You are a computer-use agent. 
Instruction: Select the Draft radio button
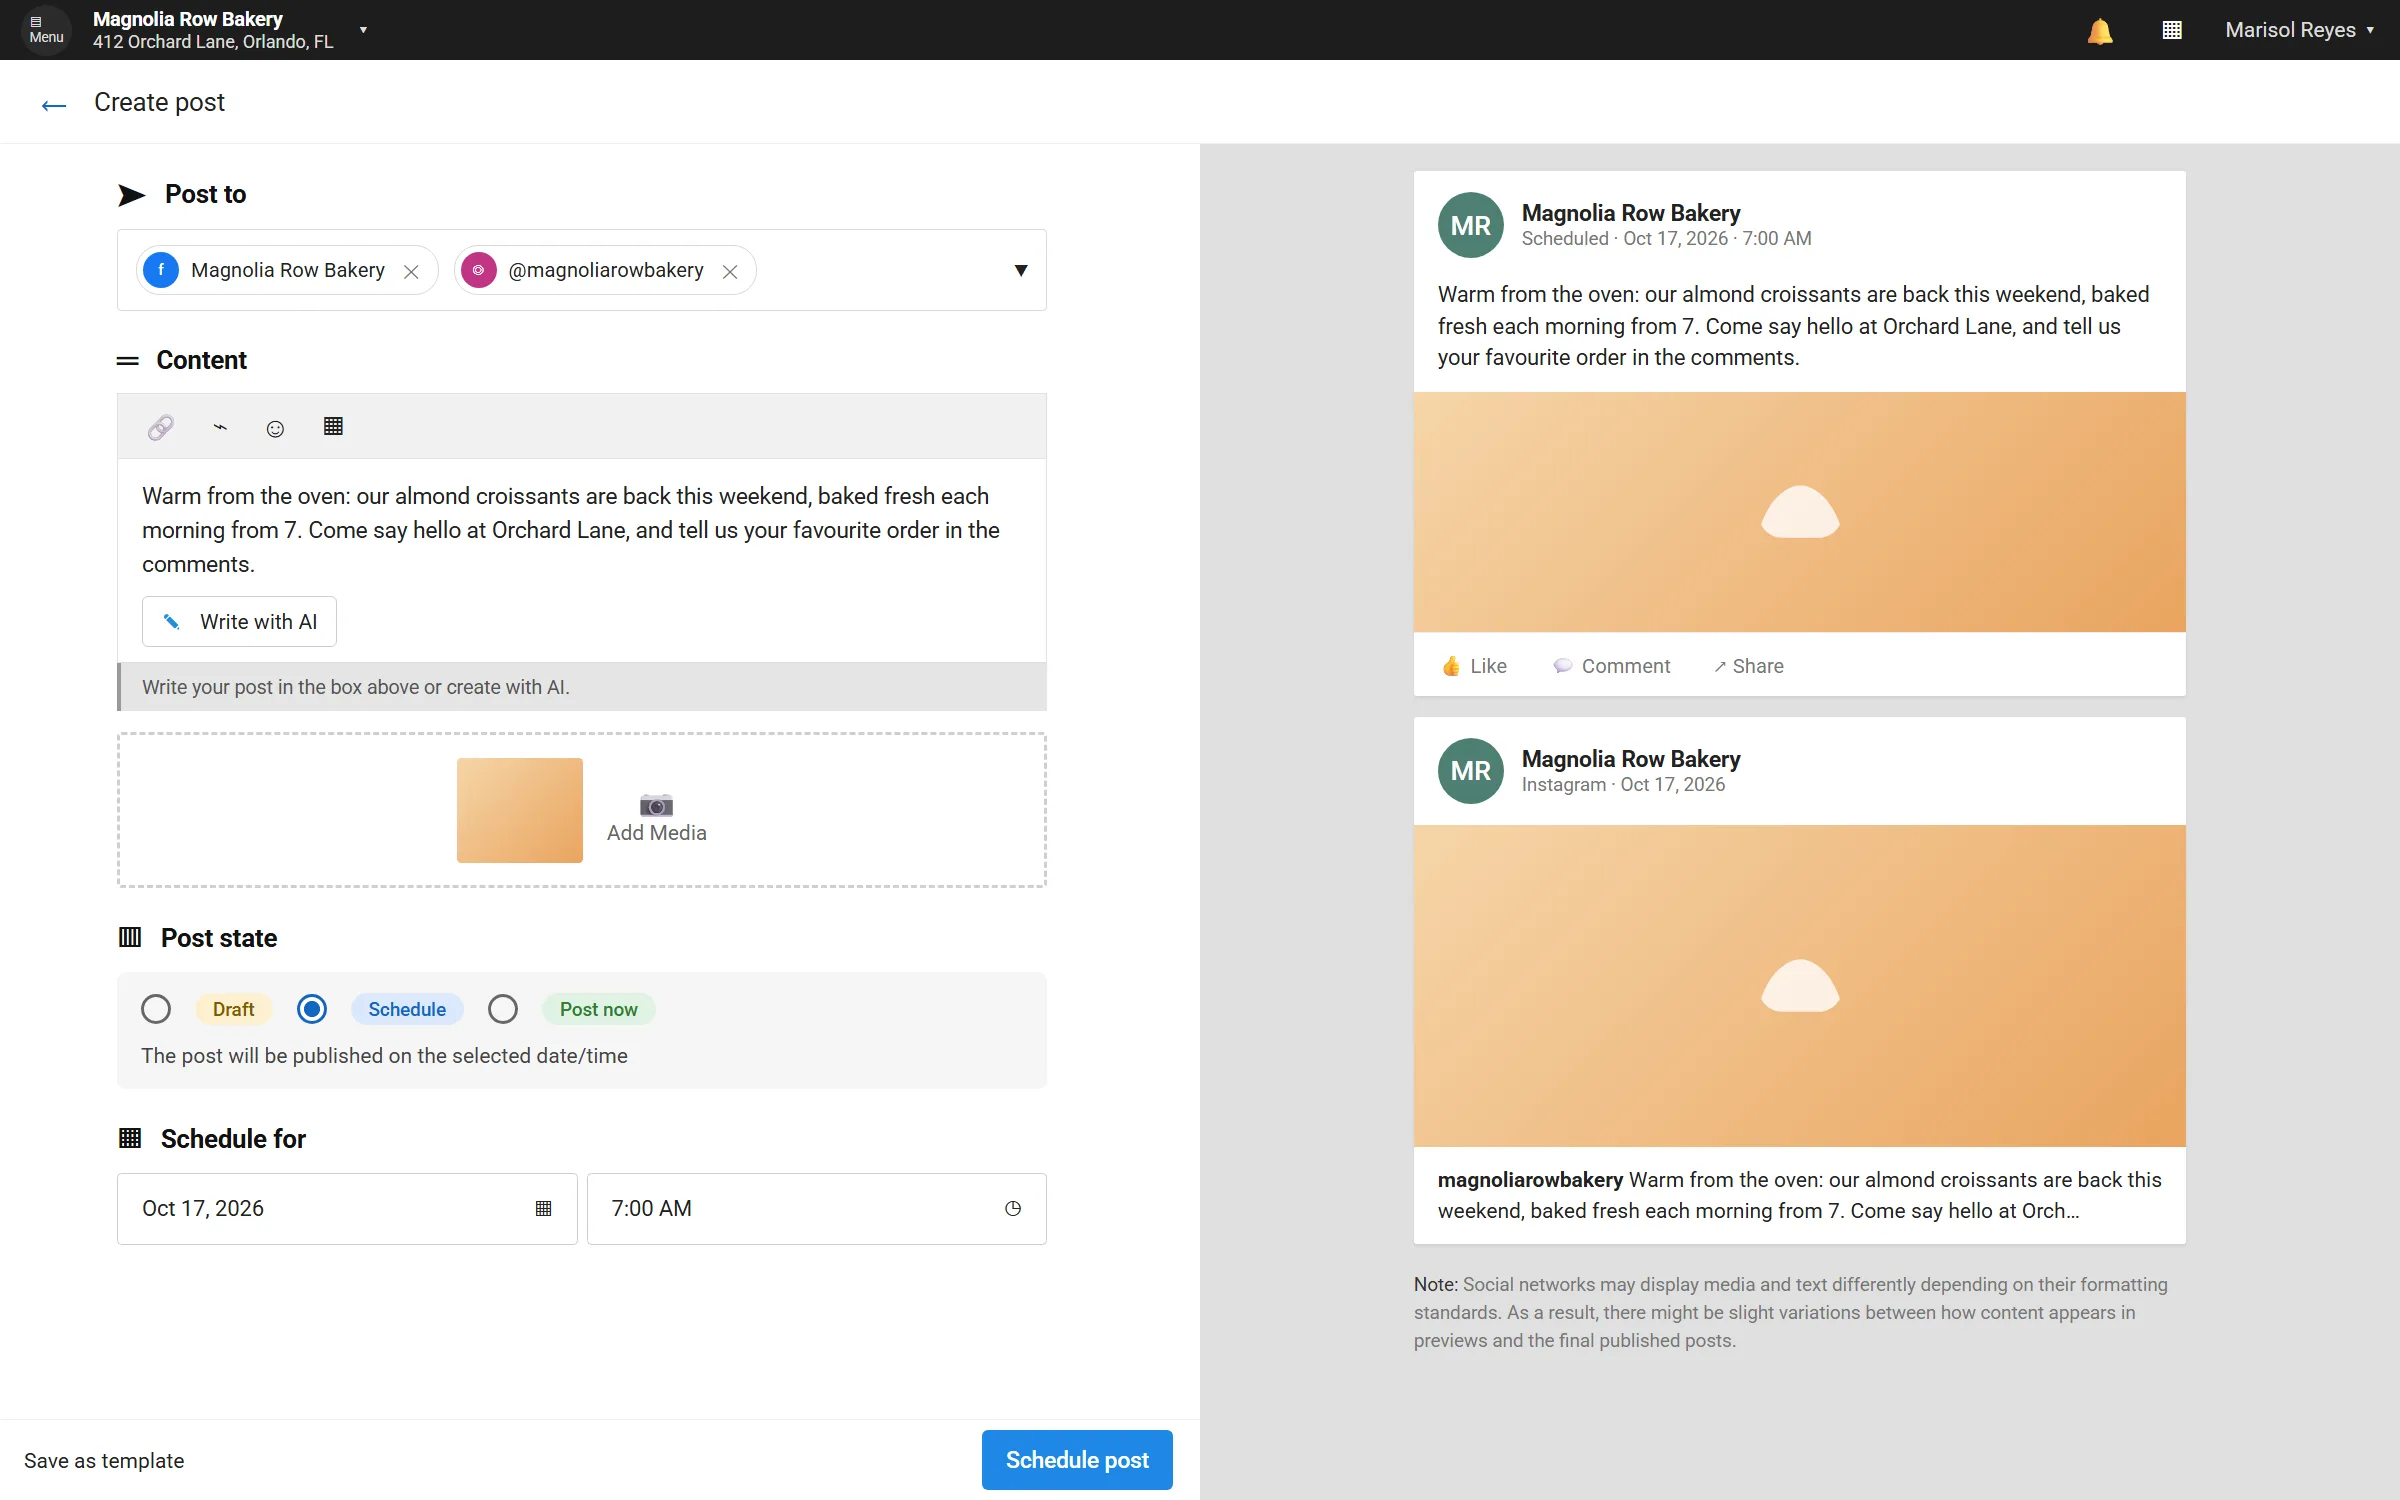click(156, 1009)
